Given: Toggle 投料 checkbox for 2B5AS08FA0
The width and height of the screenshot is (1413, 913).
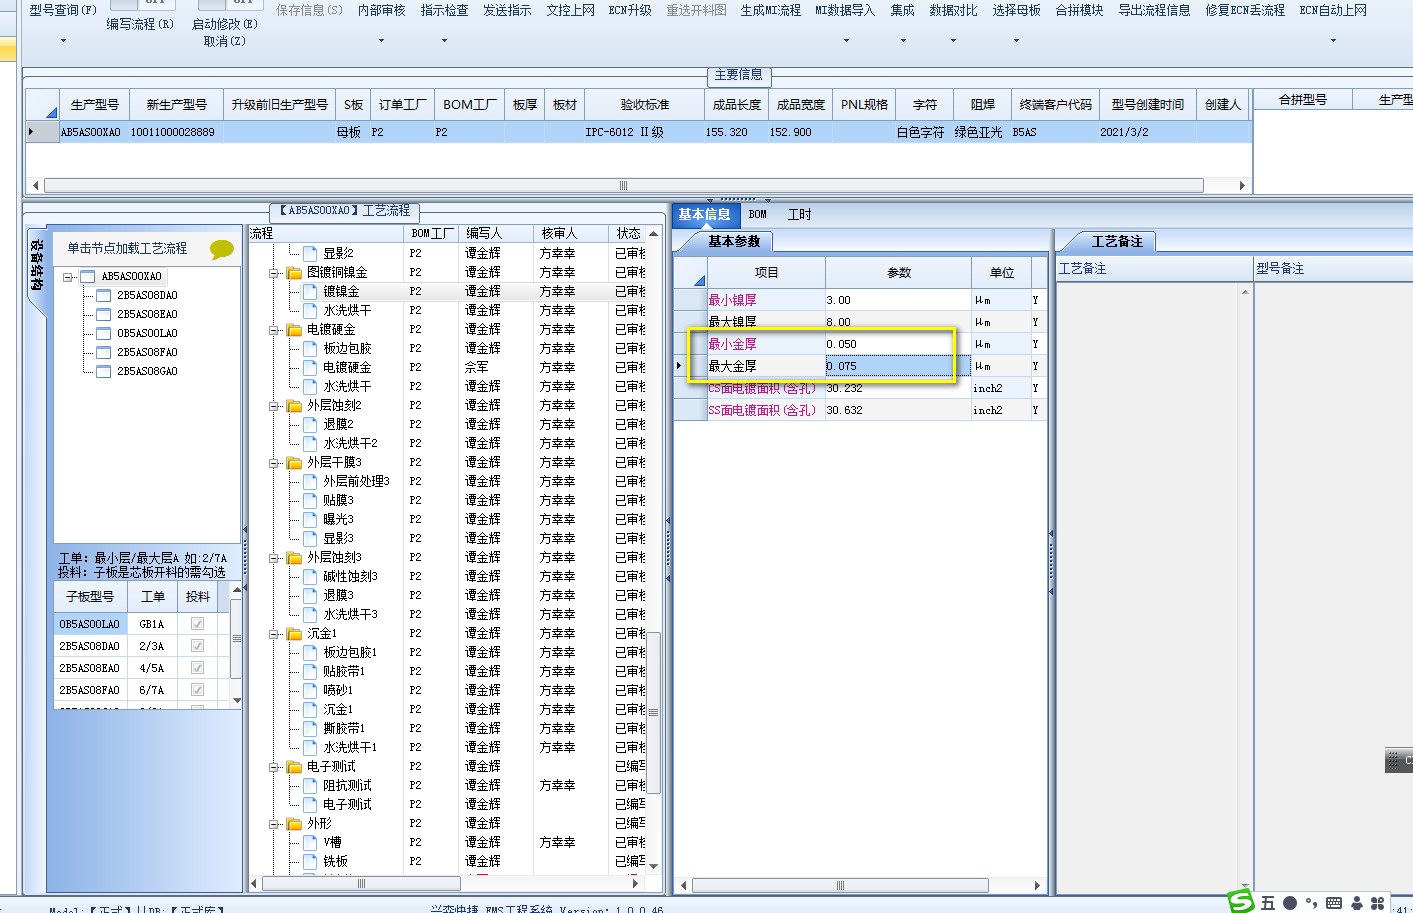Looking at the screenshot, I should pyautogui.click(x=197, y=690).
